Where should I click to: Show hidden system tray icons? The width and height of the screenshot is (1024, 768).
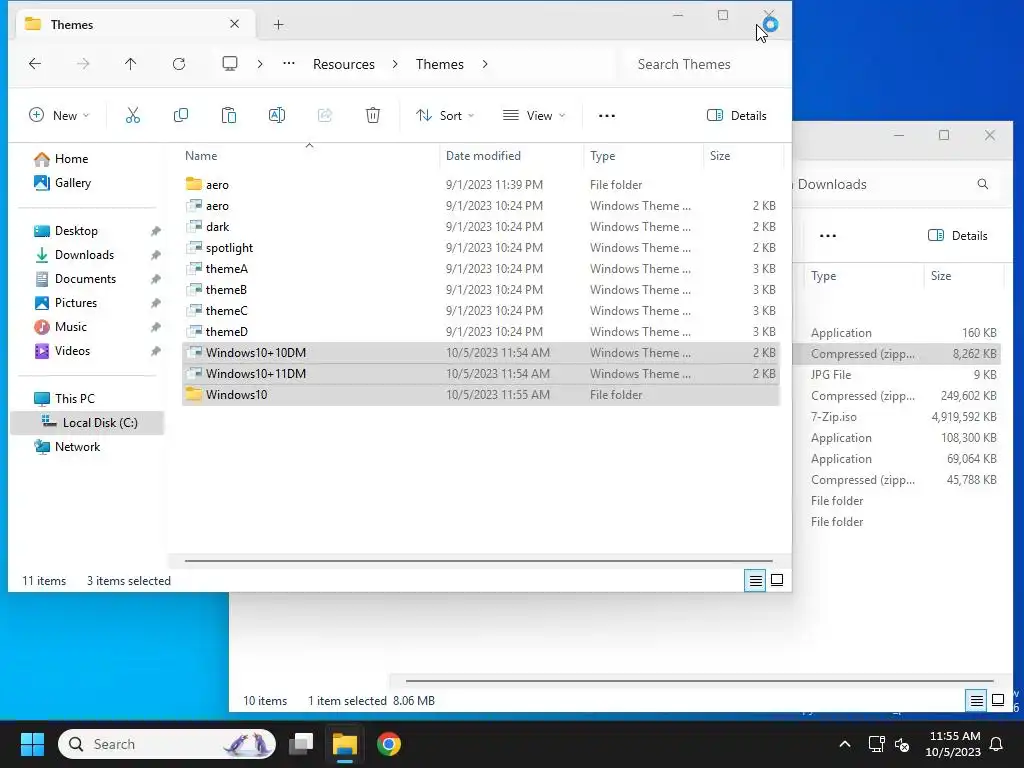844,744
